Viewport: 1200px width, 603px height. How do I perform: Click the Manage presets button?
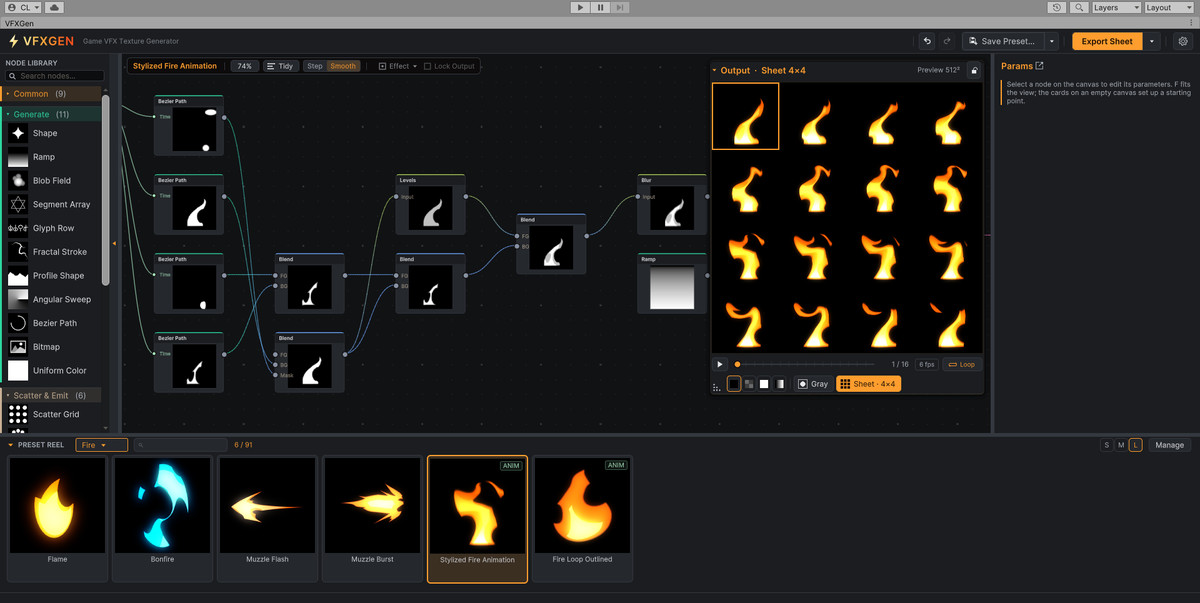(1169, 445)
